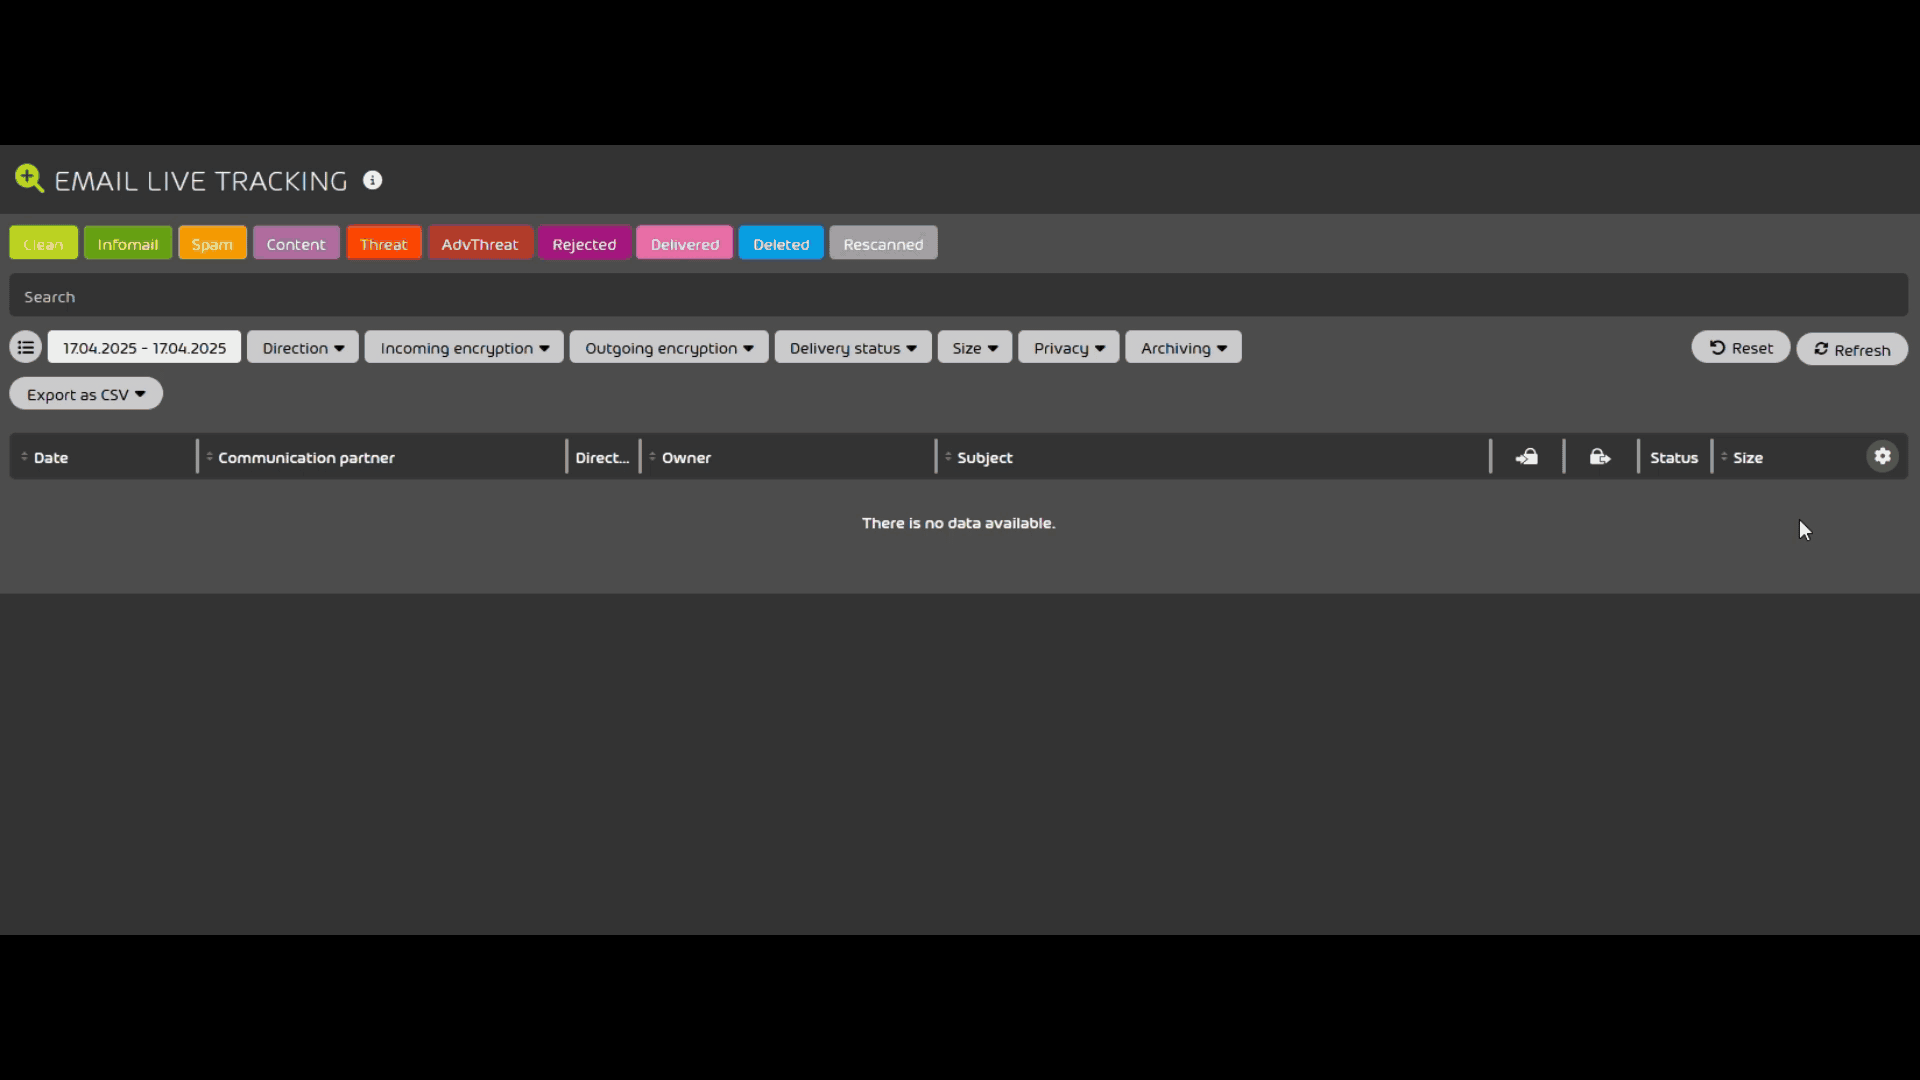
Task: Switch to the Rescanned filter
Action: coord(882,242)
